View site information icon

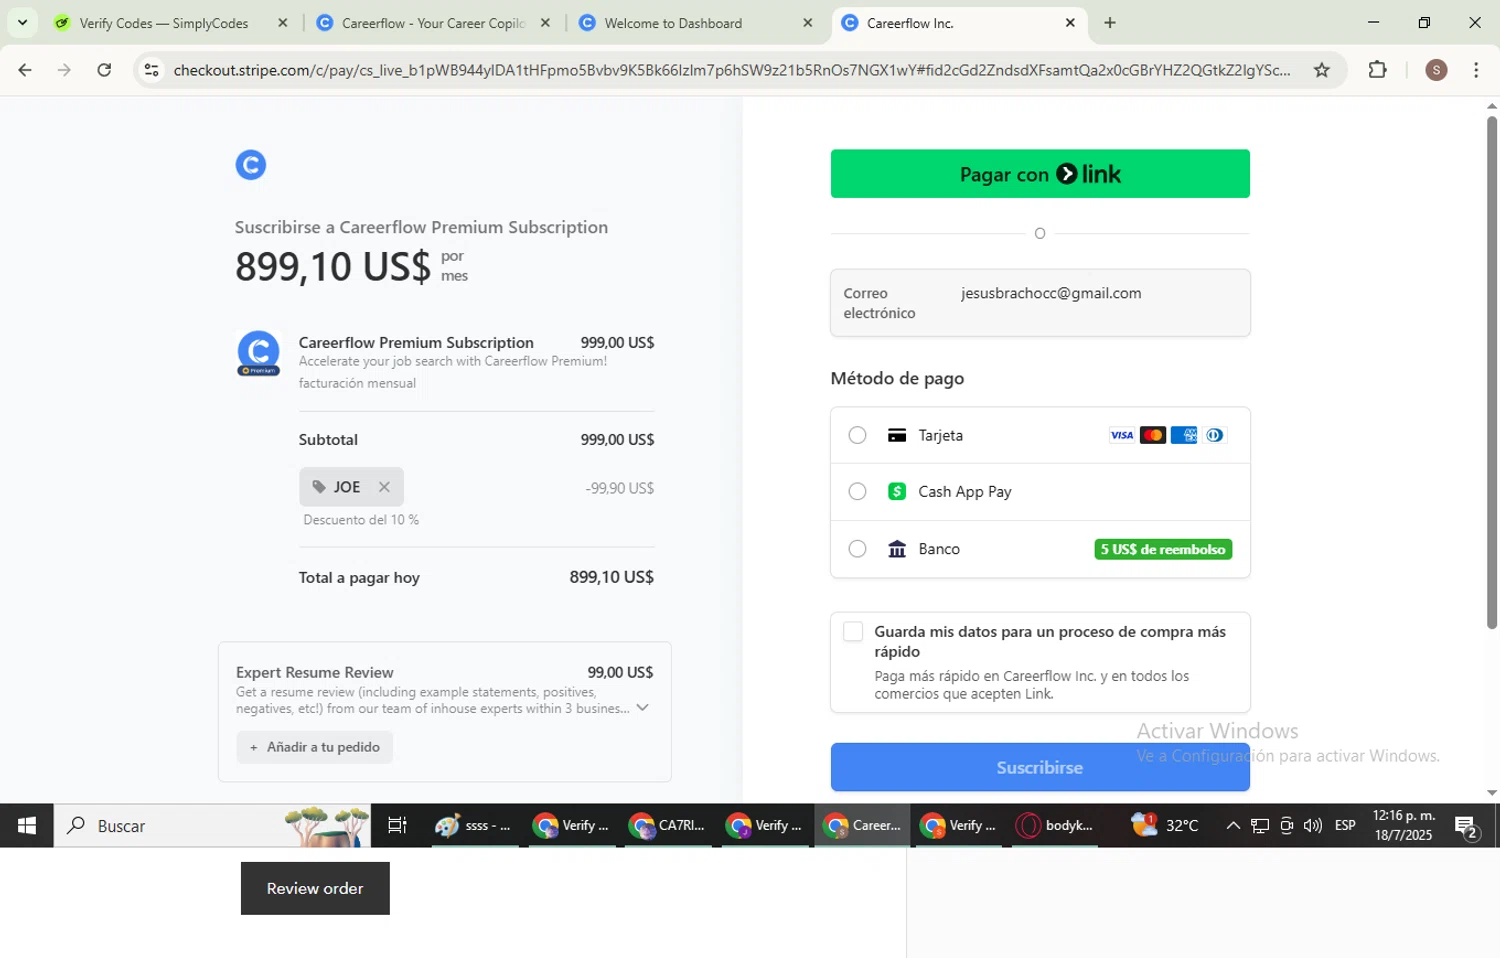(151, 70)
